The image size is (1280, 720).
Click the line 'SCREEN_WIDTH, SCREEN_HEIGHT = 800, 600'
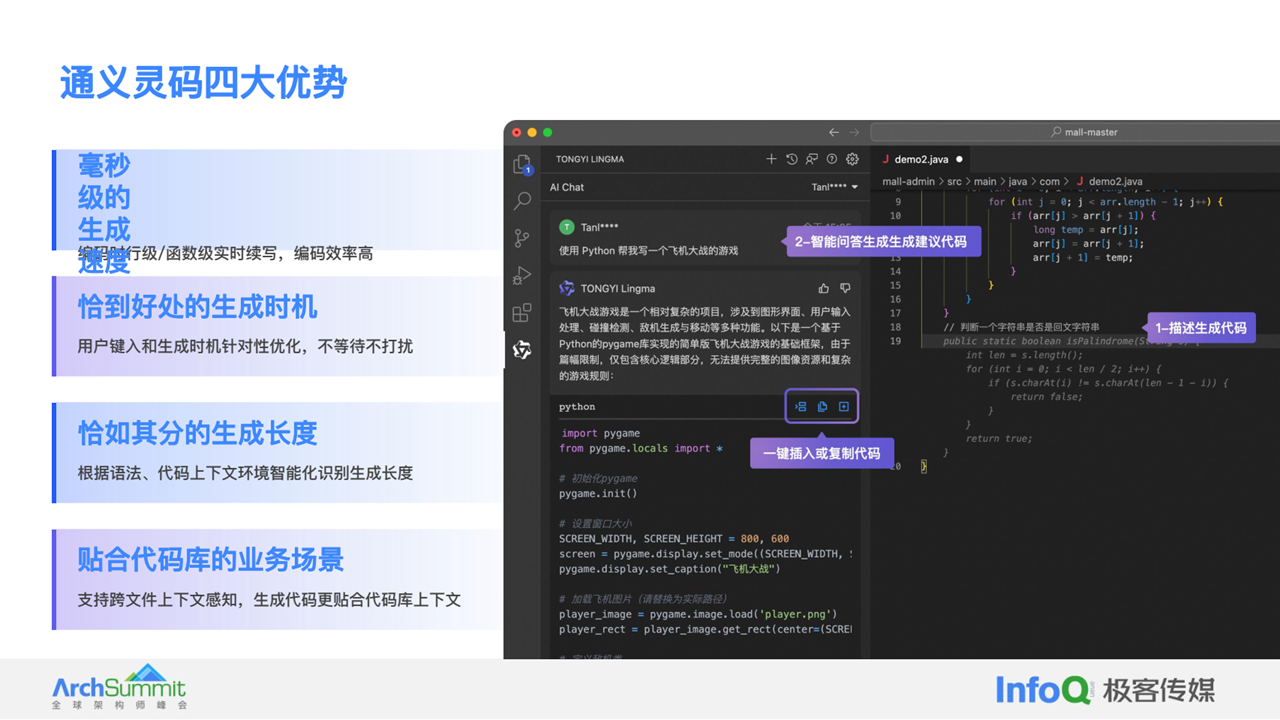[x=674, y=538]
